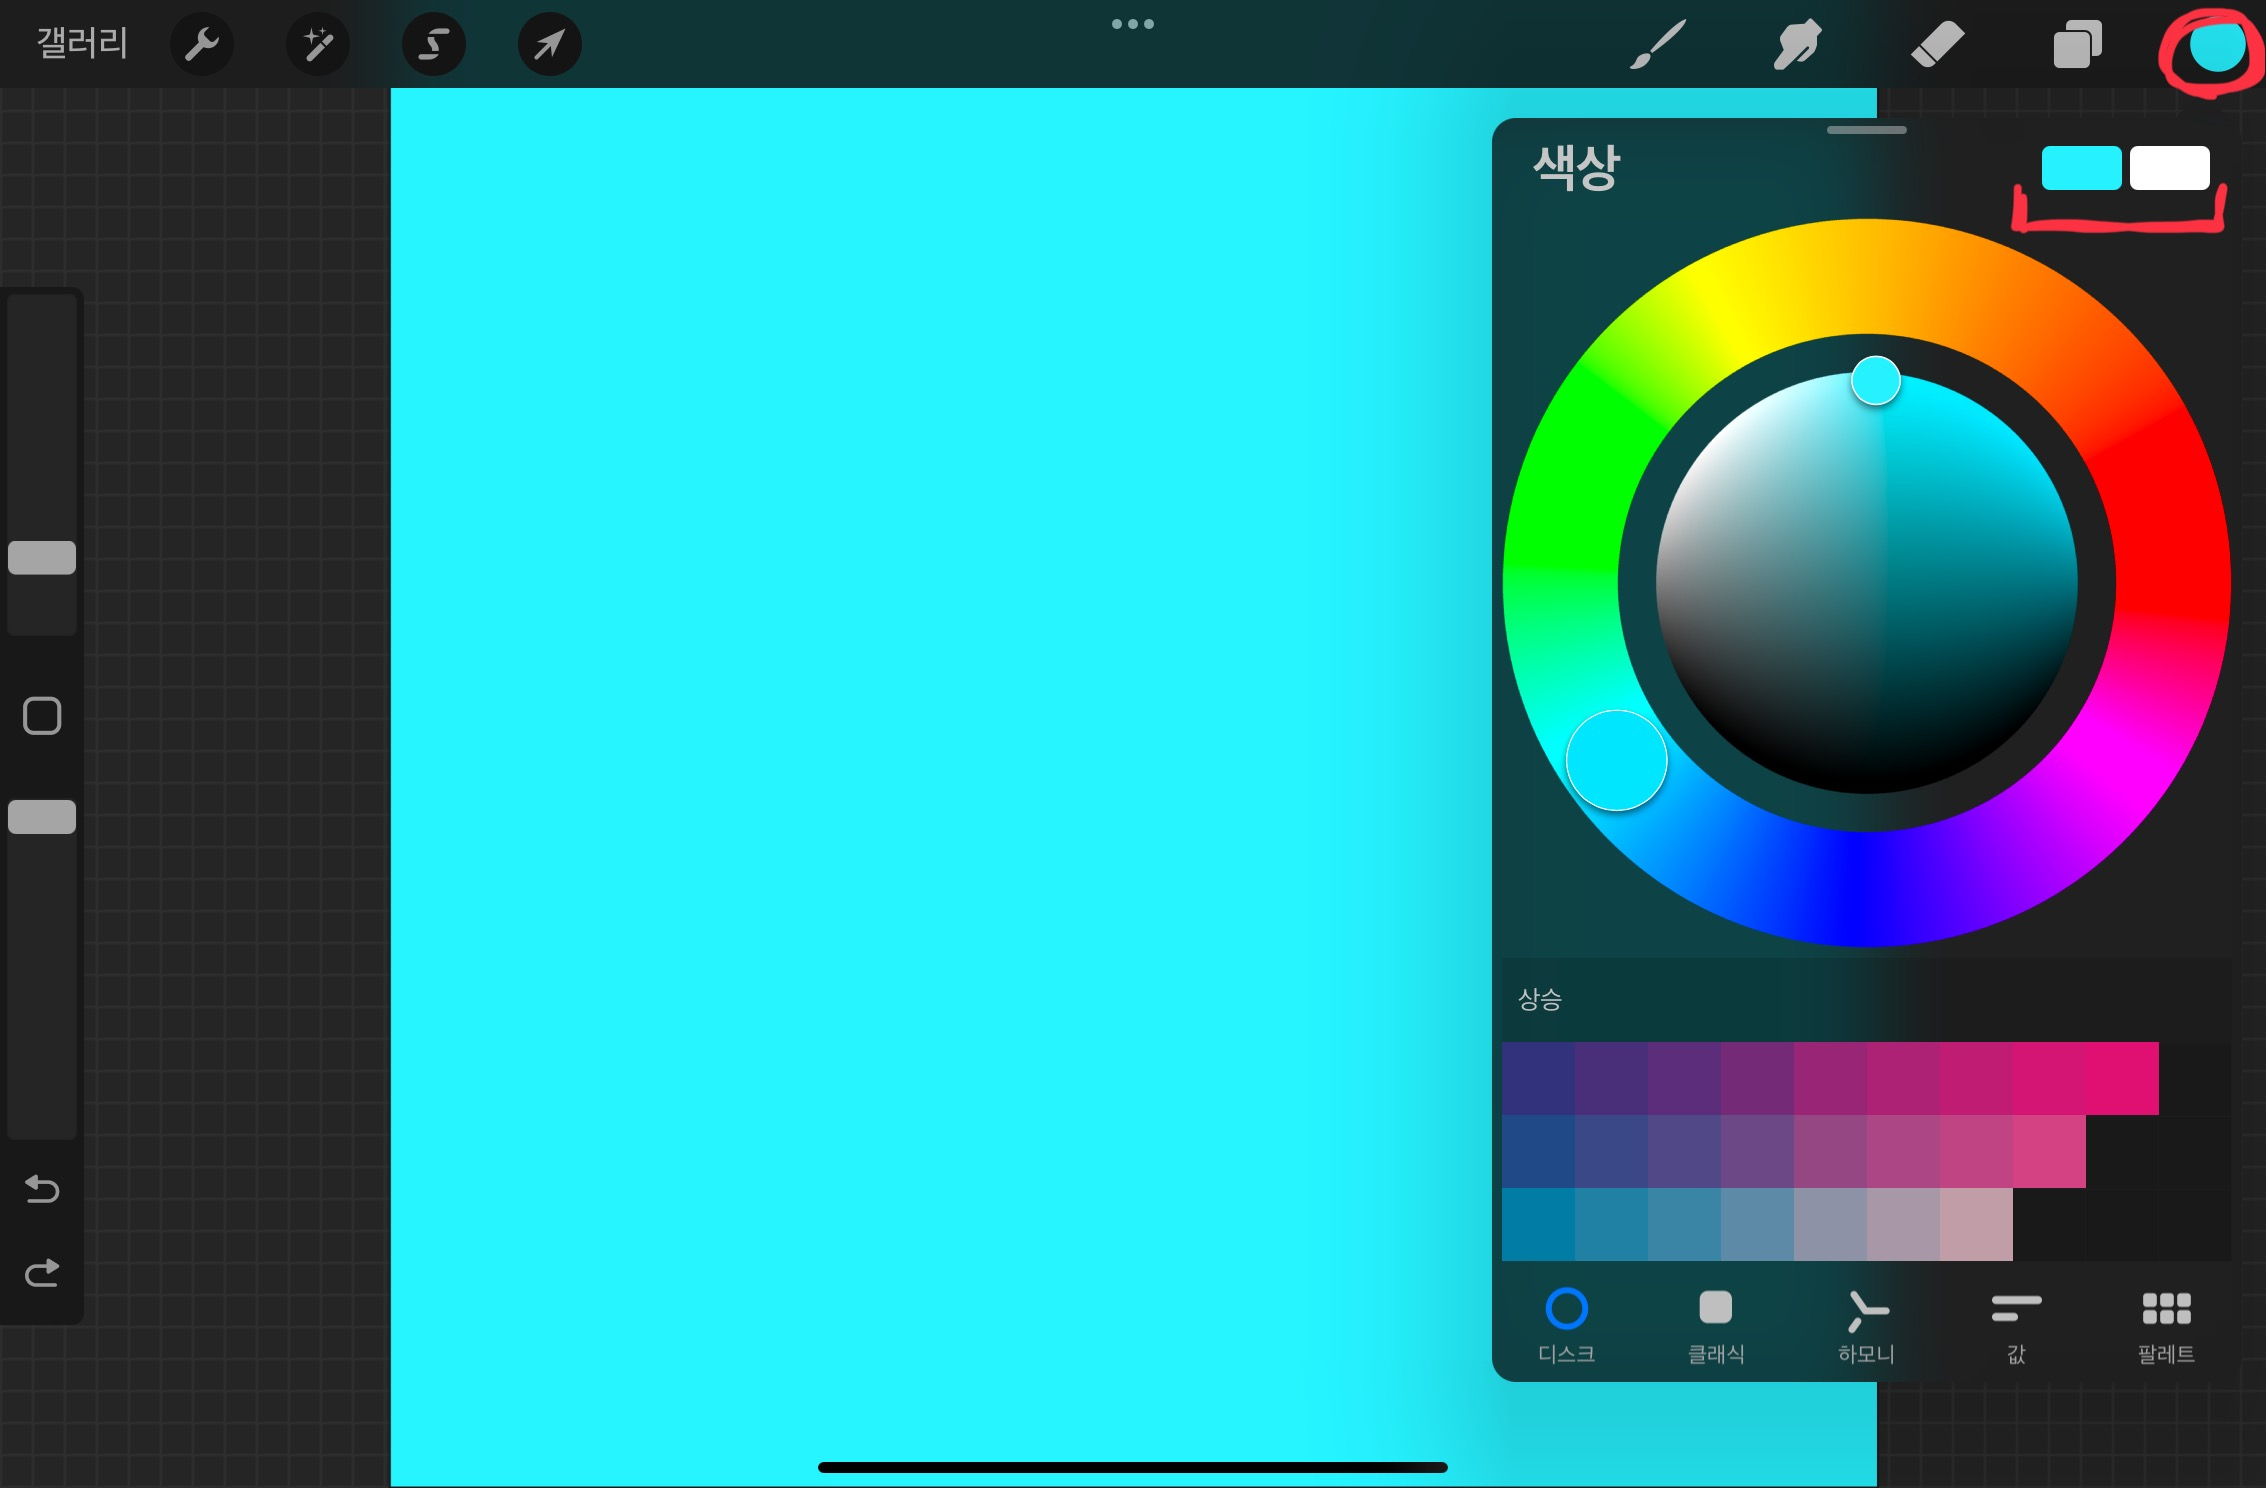Viewport: 2266px width, 1488px height.
Task: Tap the three-dot multitasking menu
Action: click(1133, 24)
